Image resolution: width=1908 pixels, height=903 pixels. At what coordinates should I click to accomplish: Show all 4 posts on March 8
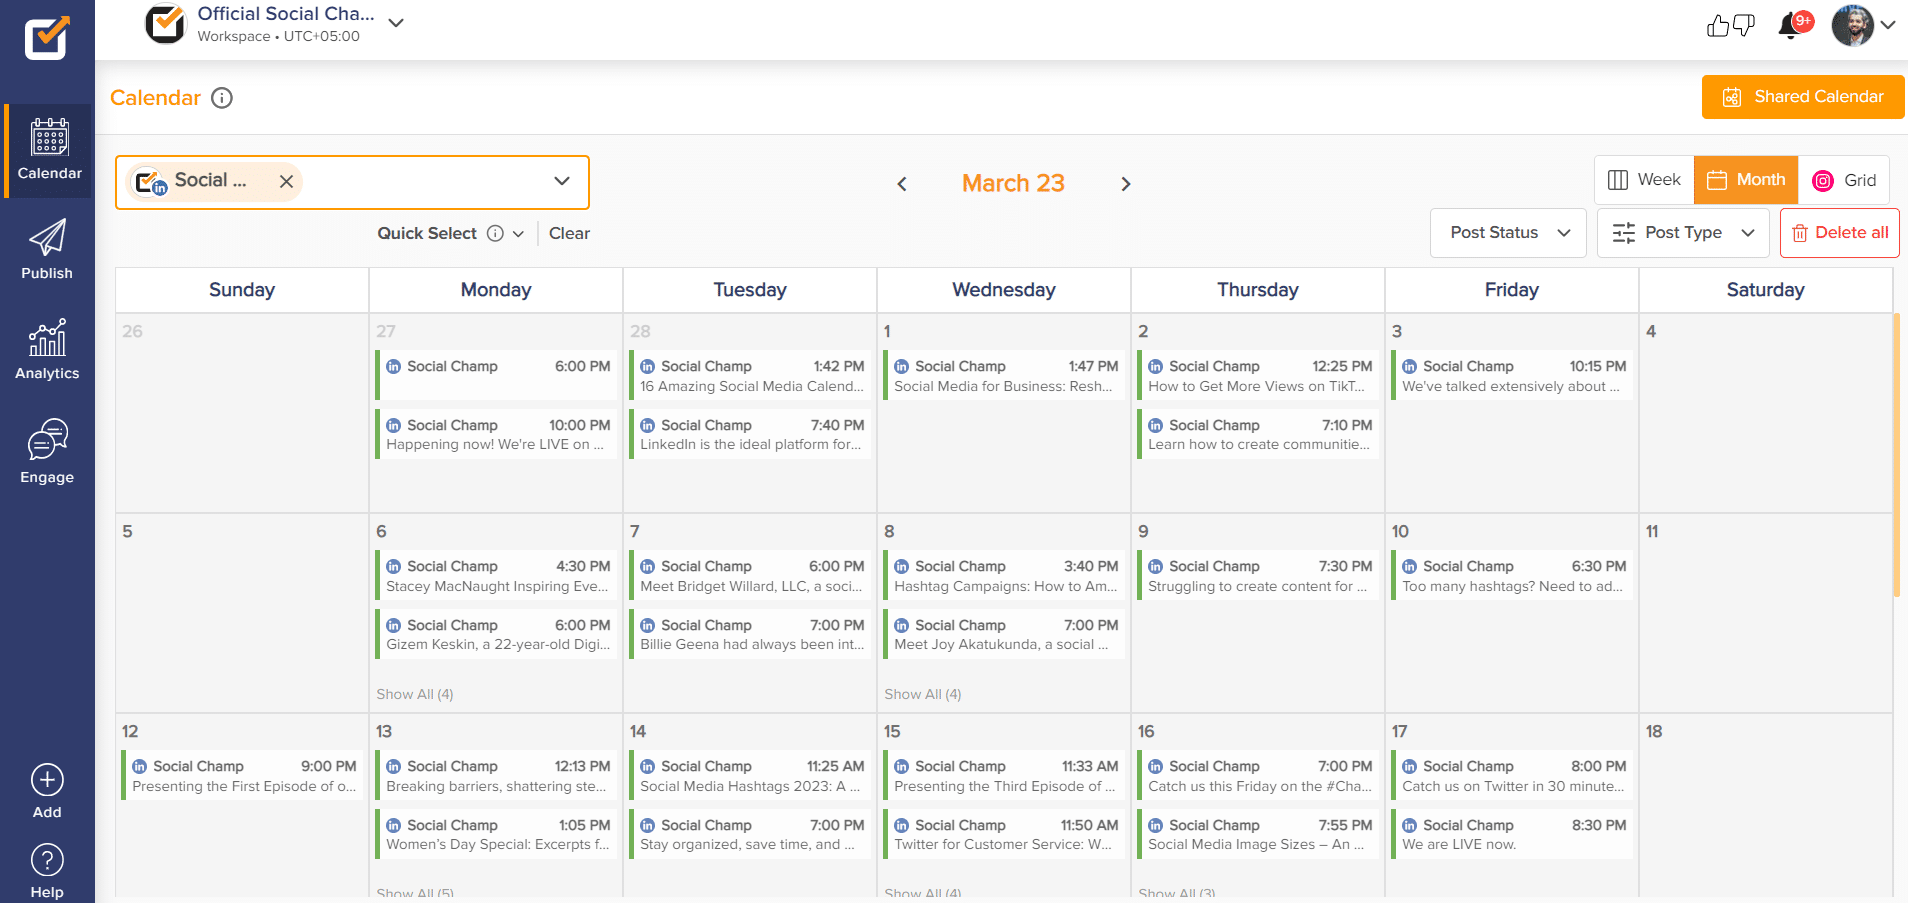pyautogui.click(x=923, y=694)
